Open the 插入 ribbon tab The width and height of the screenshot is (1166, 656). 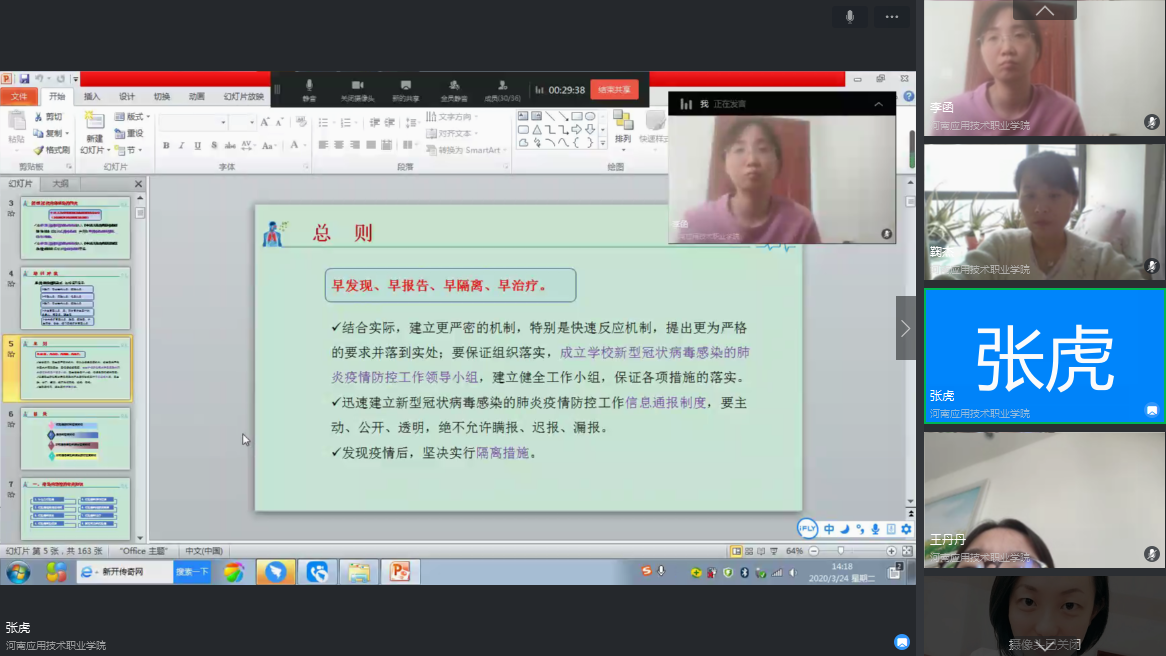(x=92, y=97)
